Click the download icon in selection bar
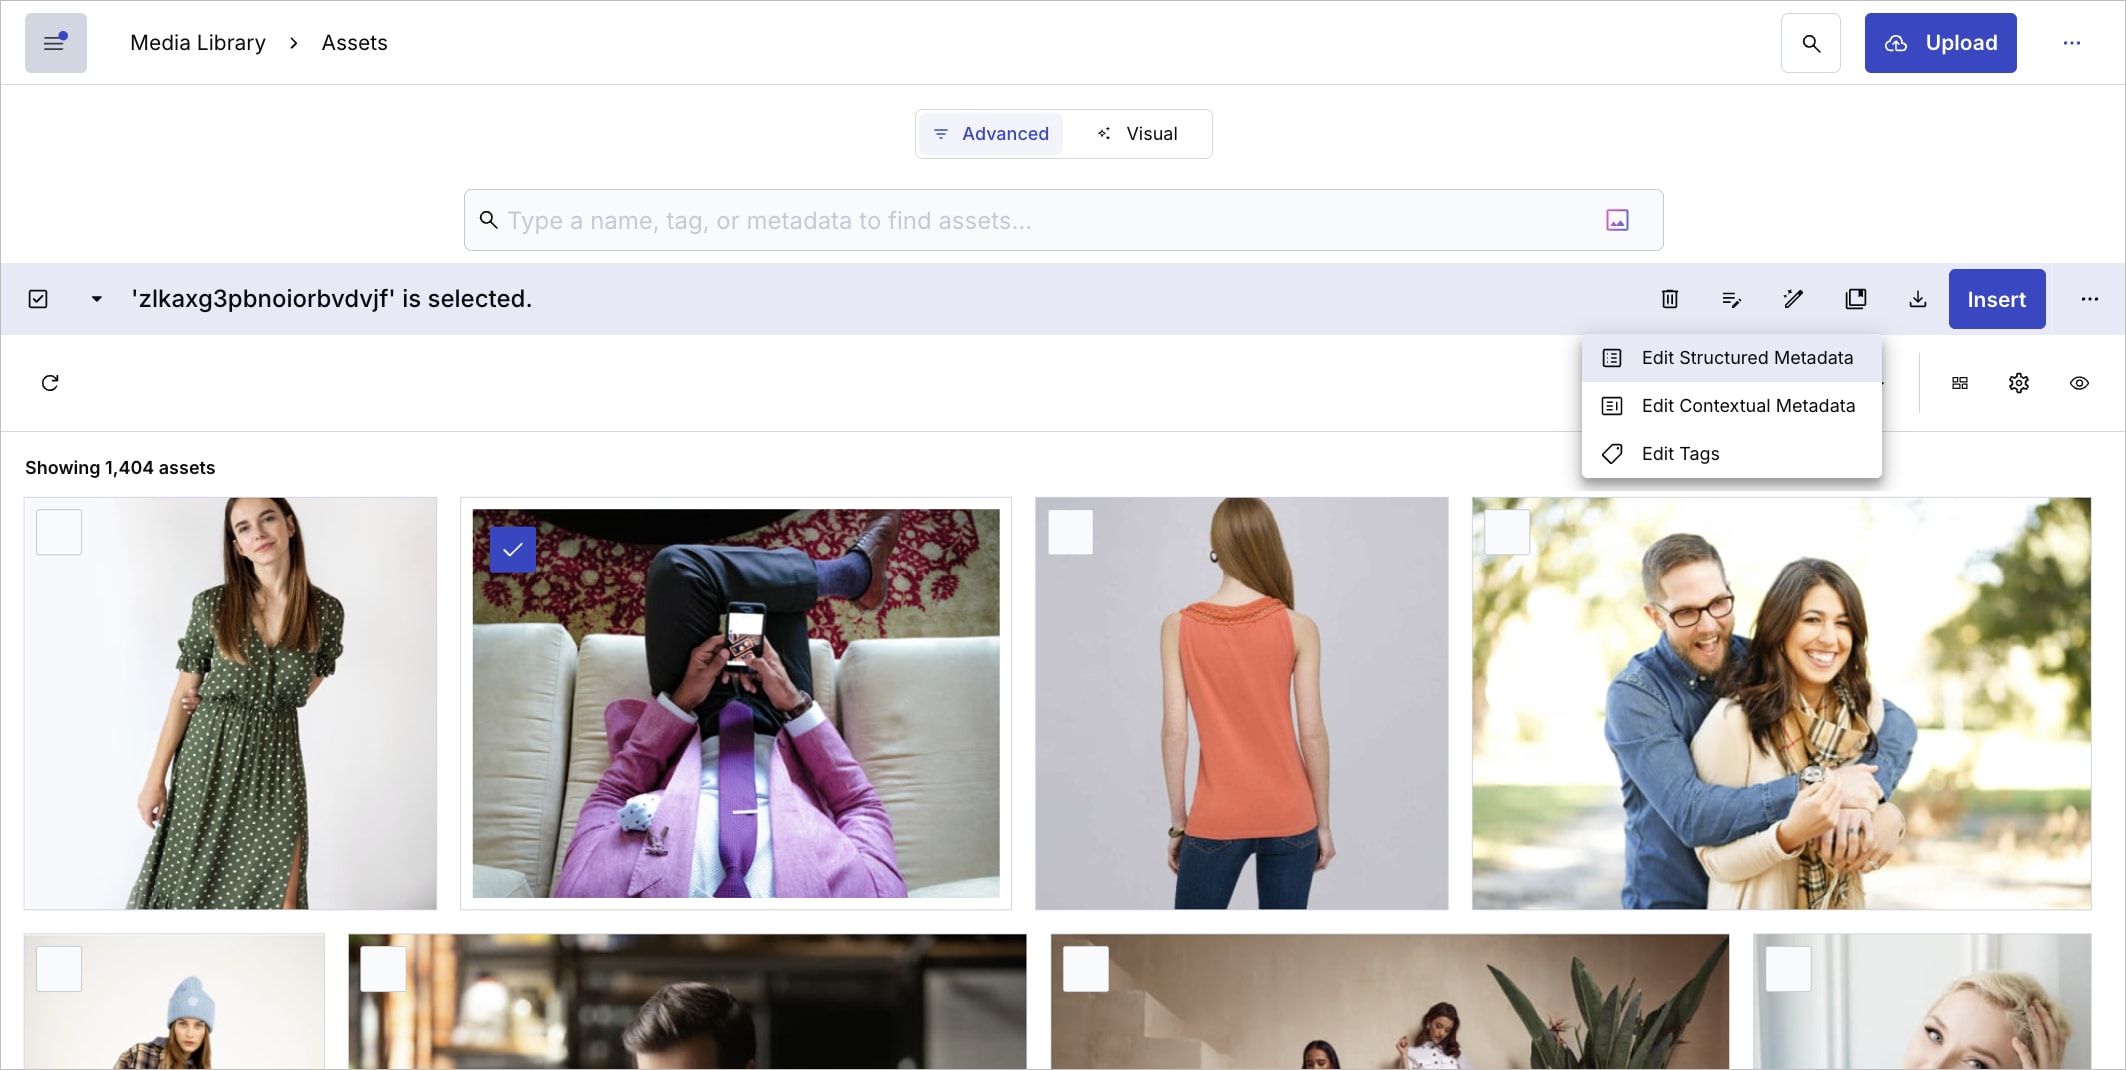 point(1917,299)
